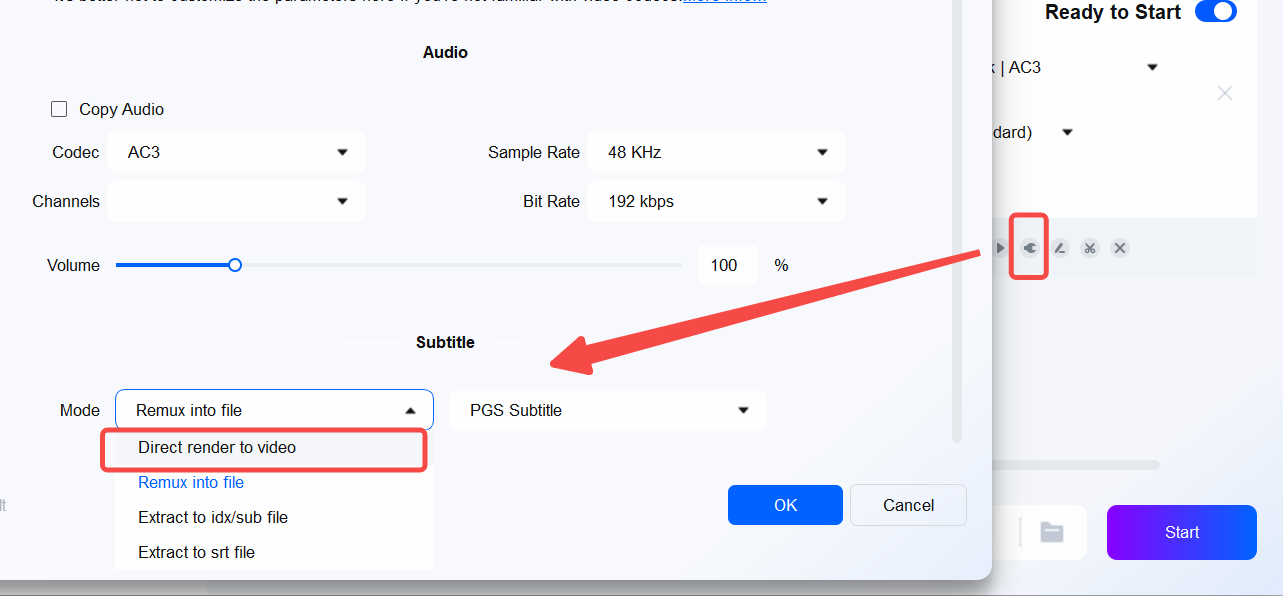Click the play preview icon

[x=1000, y=247]
